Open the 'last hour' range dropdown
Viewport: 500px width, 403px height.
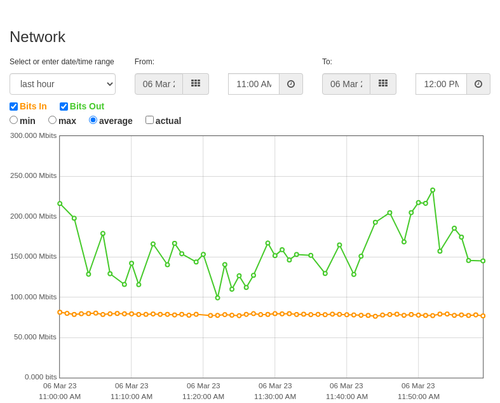point(63,84)
